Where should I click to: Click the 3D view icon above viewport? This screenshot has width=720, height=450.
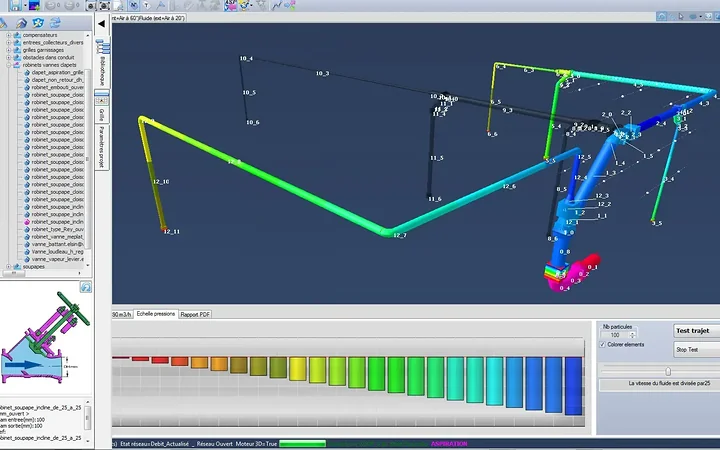coord(709,17)
